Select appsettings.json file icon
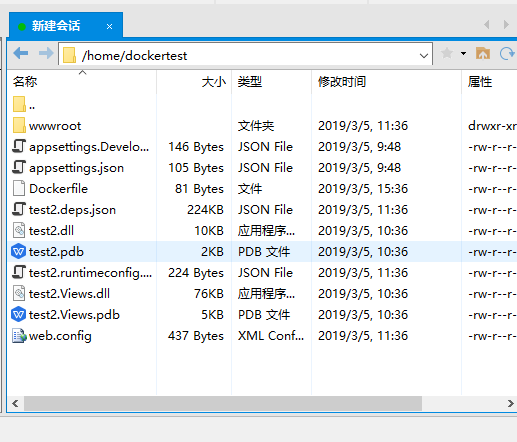The image size is (517, 442). click(19, 167)
